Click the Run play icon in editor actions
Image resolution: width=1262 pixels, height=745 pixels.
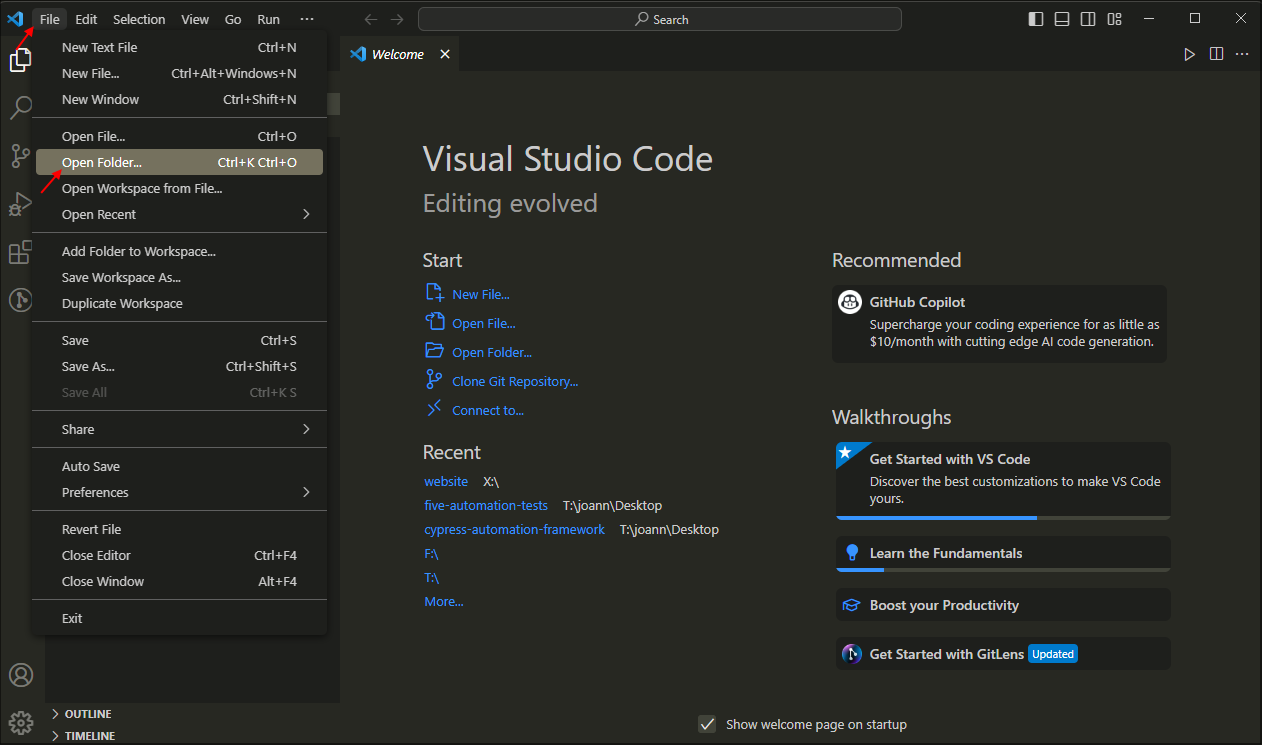1189,54
